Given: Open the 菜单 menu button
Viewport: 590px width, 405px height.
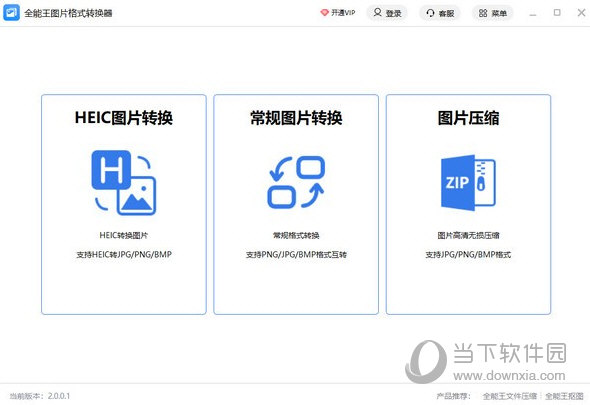Looking at the screenshot, I should click(x=493, y=13).
